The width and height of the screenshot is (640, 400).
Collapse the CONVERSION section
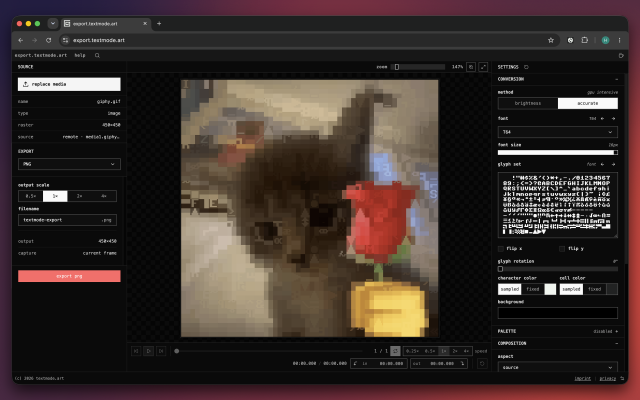(x=616, y=79)
